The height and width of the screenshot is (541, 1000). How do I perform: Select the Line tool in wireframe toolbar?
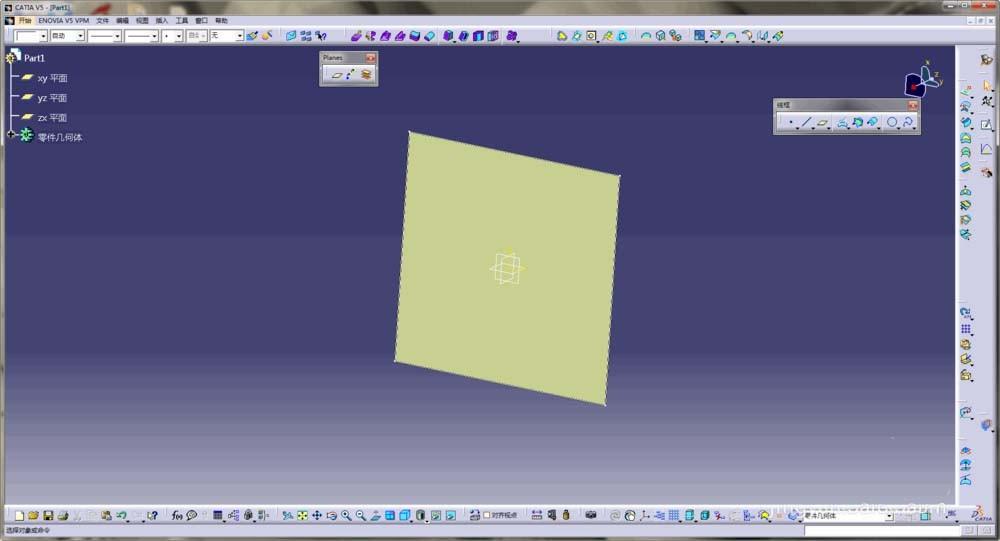coord(805,123)
